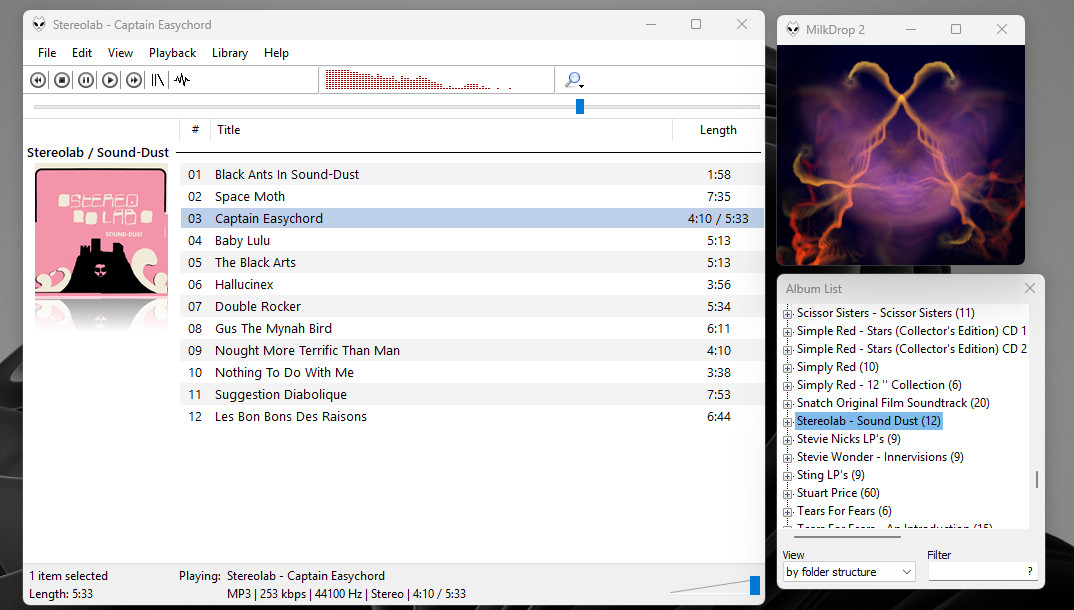Skip to next track button
Viewport: 1074px width, 610px height.
134,80
